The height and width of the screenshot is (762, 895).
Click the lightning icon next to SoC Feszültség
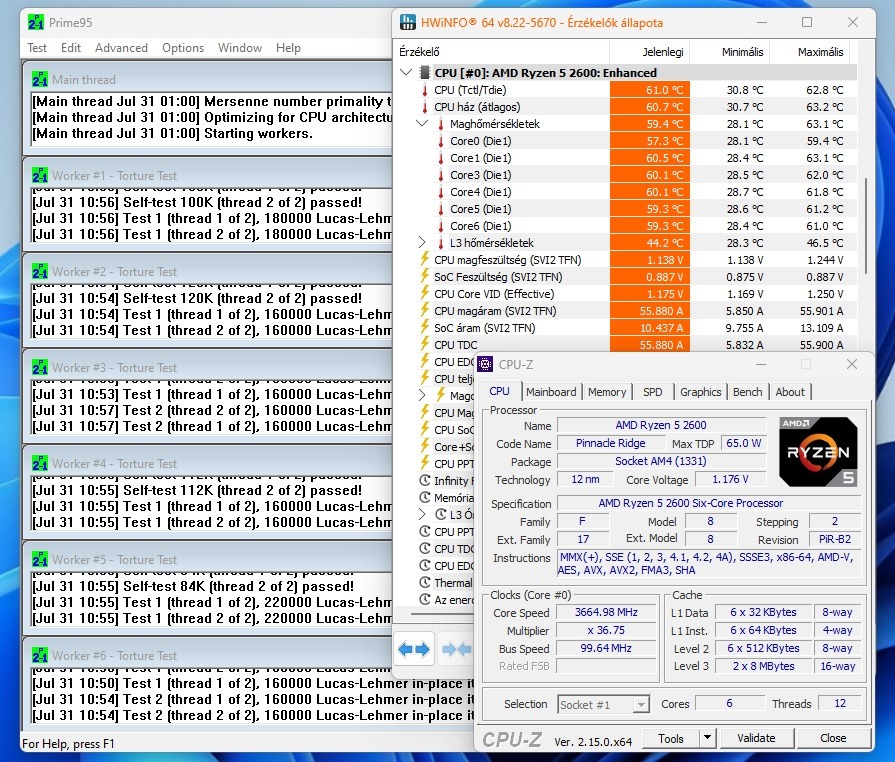point(425,276)
